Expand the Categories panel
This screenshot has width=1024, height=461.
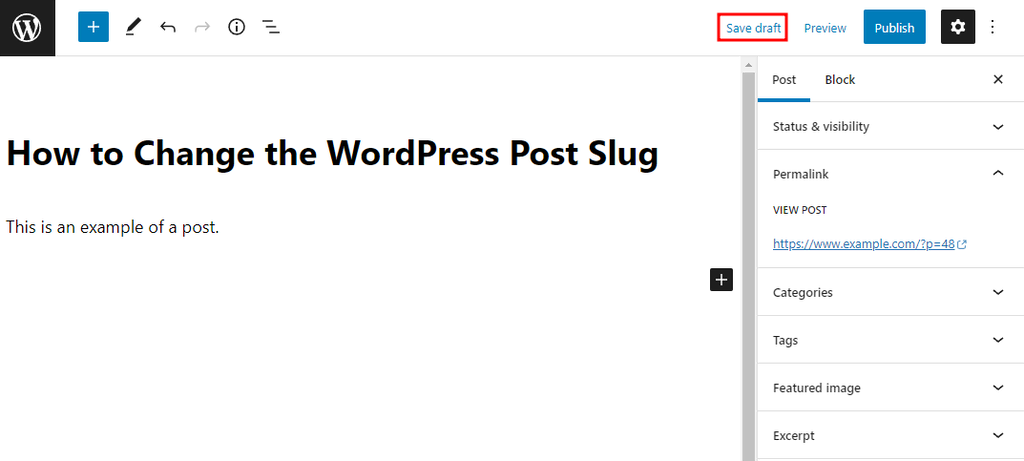[x=890, y=293]
